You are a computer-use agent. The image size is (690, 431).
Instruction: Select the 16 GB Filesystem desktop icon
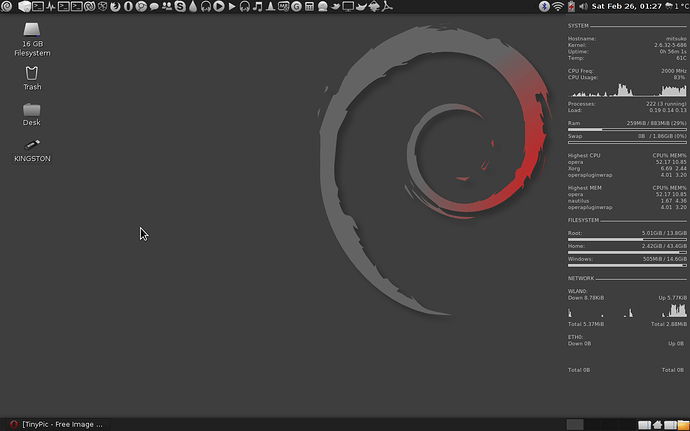point(32,40)
